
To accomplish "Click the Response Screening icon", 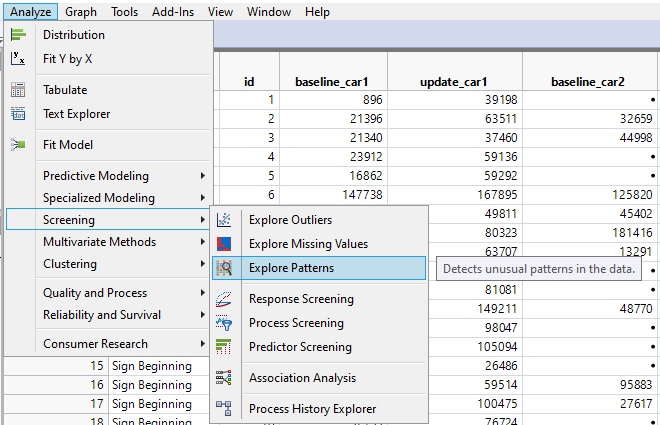I will (225, 299).
